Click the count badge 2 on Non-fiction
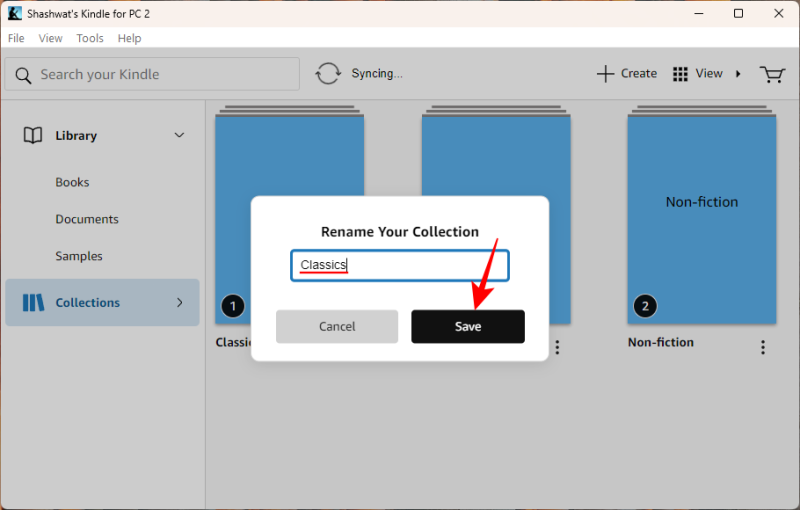The width and height of the screenshot is (800, 510). pos(645,306)
